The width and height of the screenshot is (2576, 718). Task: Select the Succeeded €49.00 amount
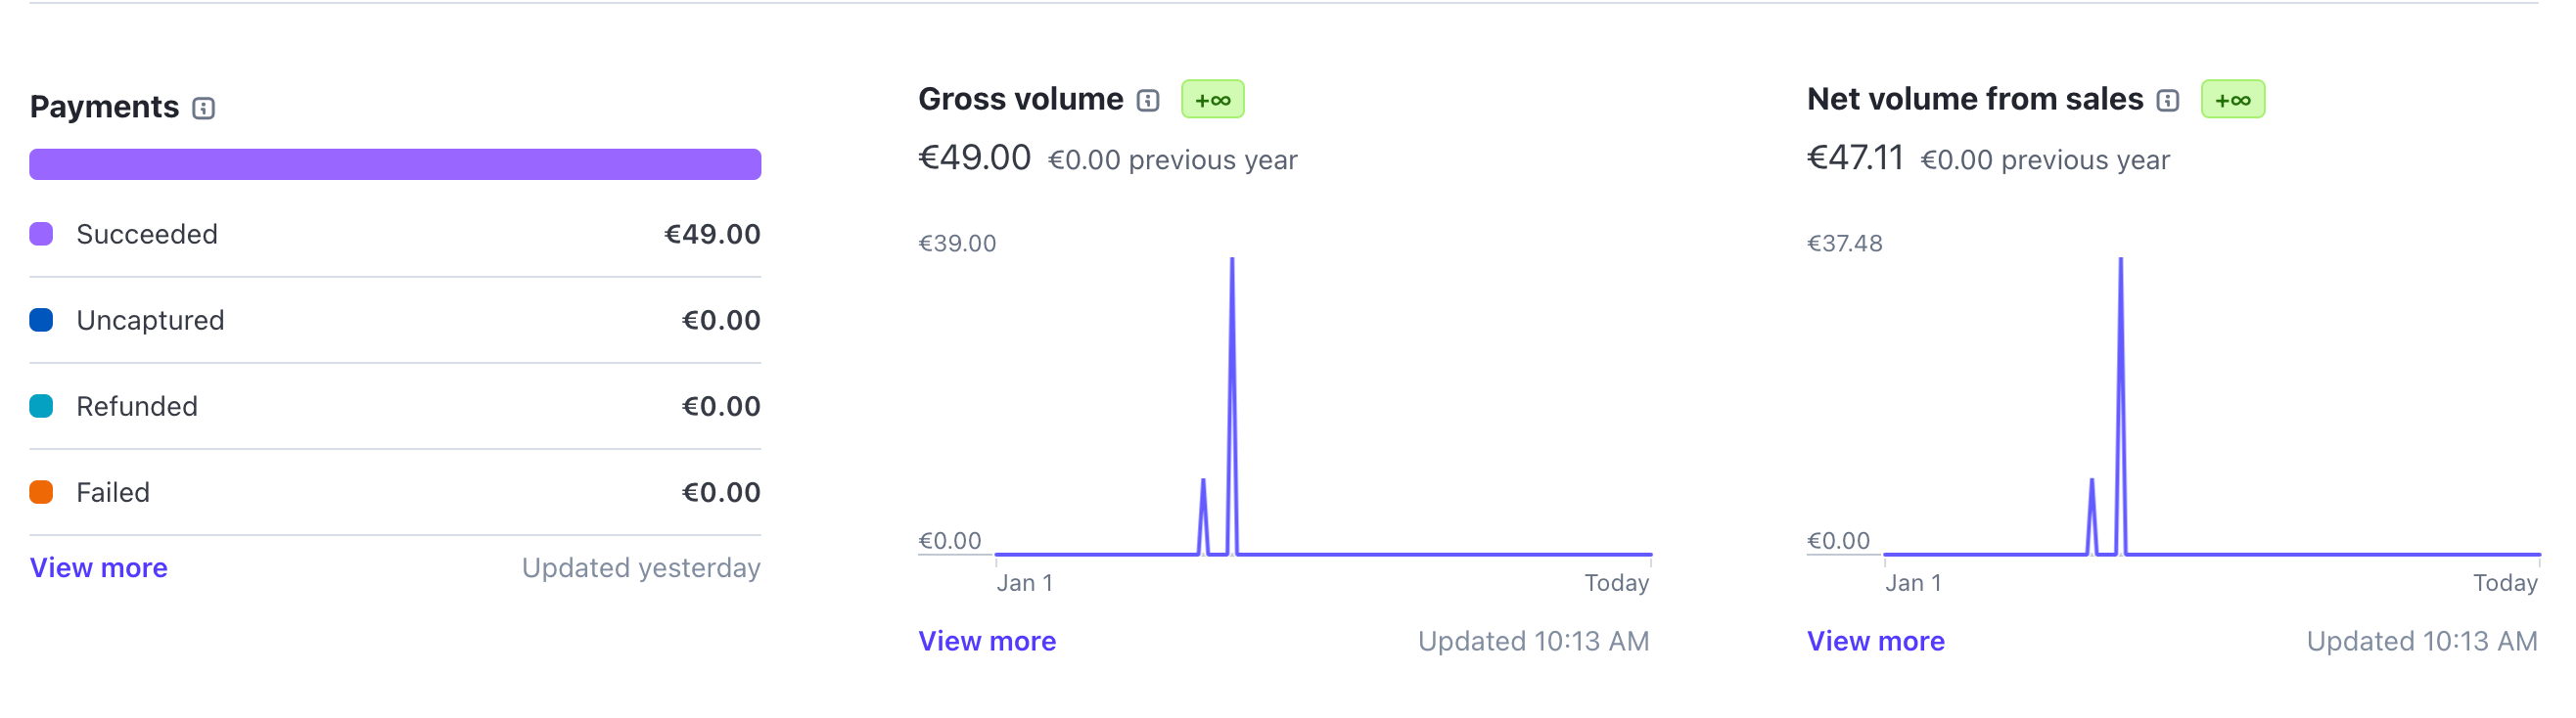pos(712,234)
